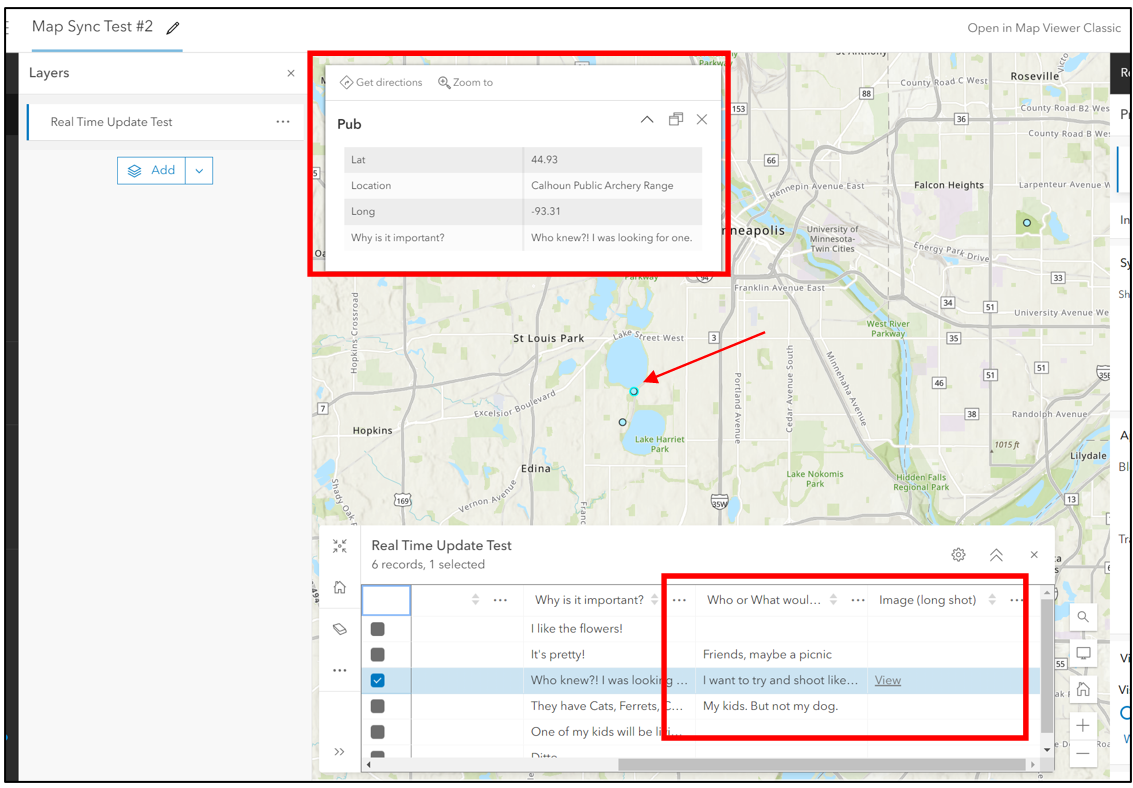Collapse the Pub popup with the chevron

[x=647, y=119]
